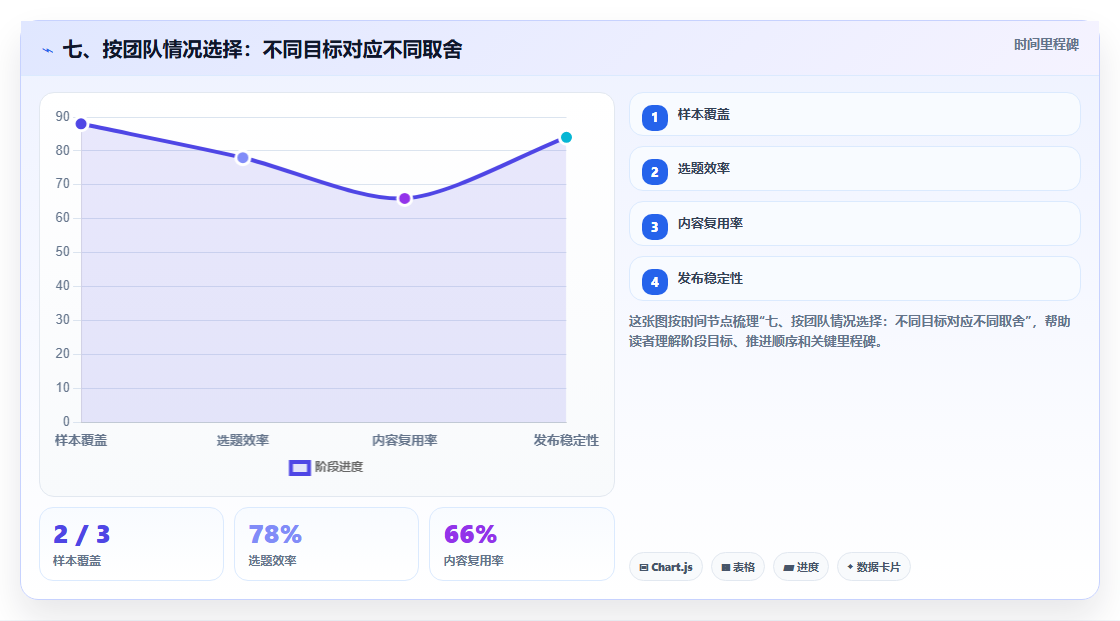Select the 内容复用率 data point on chart
This screenshot has height=621, width=1120.
[x=404, y=199]
